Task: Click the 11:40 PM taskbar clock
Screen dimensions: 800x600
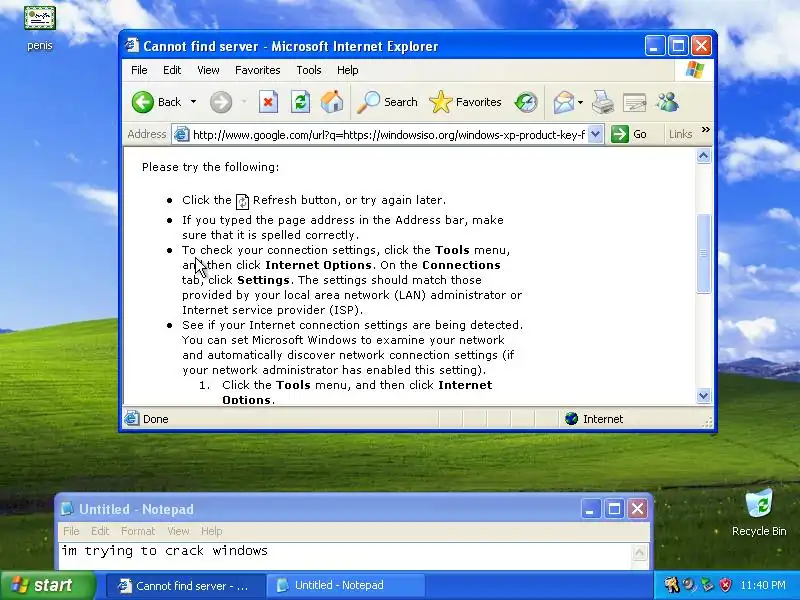Action: [x=763, y=585]
